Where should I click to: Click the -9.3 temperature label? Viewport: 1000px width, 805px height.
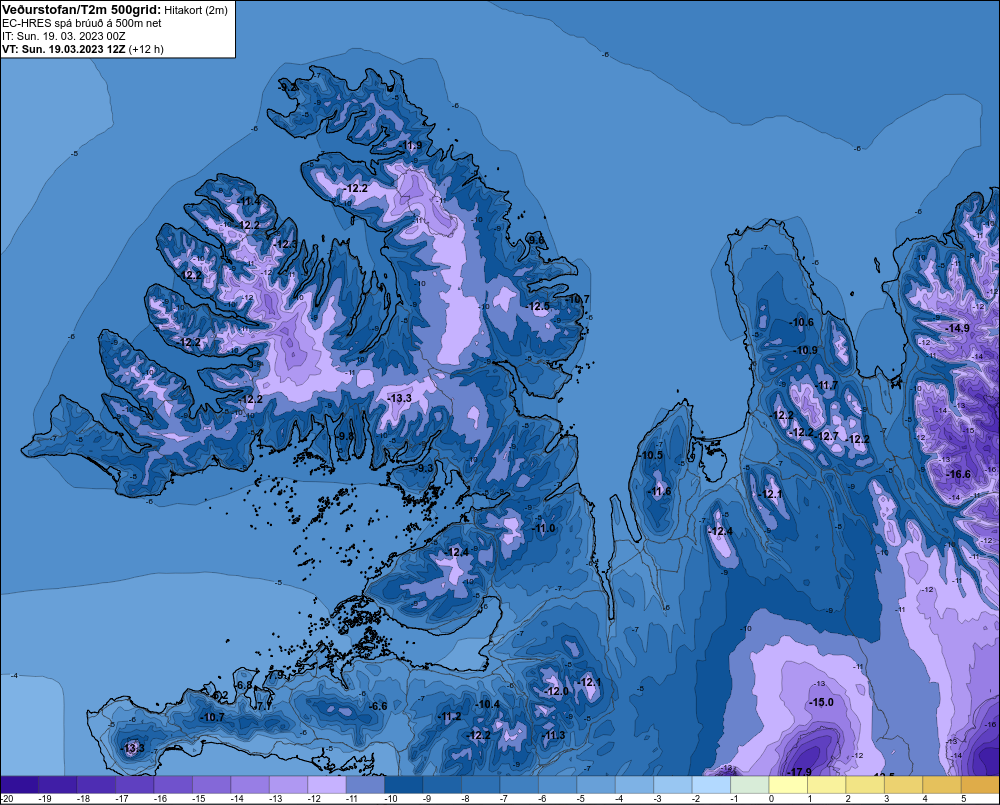pyautogui.click(x=424, y=468)
